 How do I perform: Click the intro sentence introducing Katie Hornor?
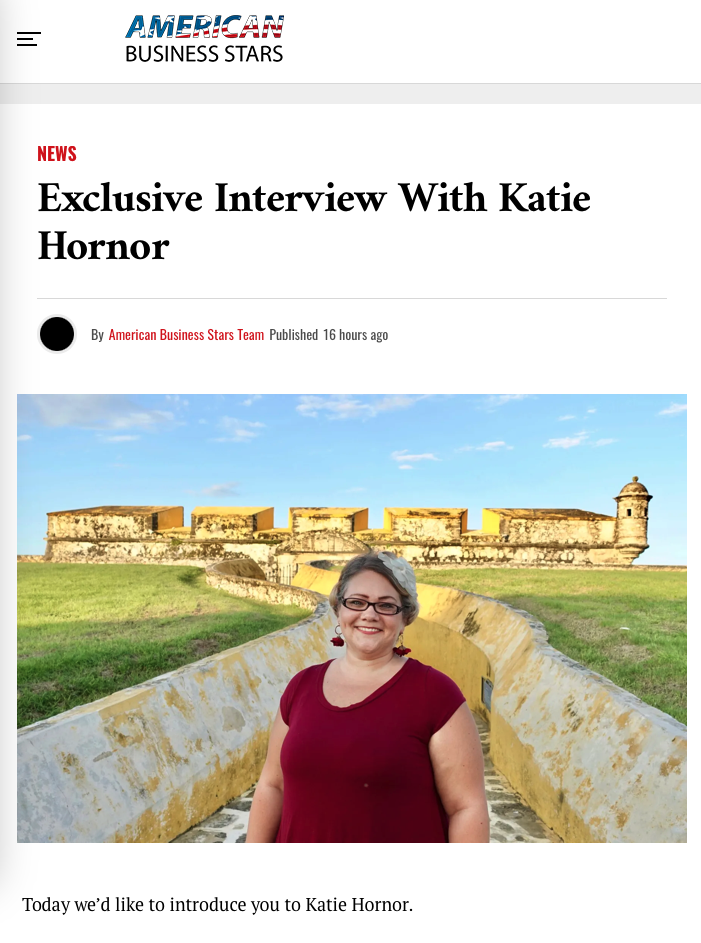[218, 905]
